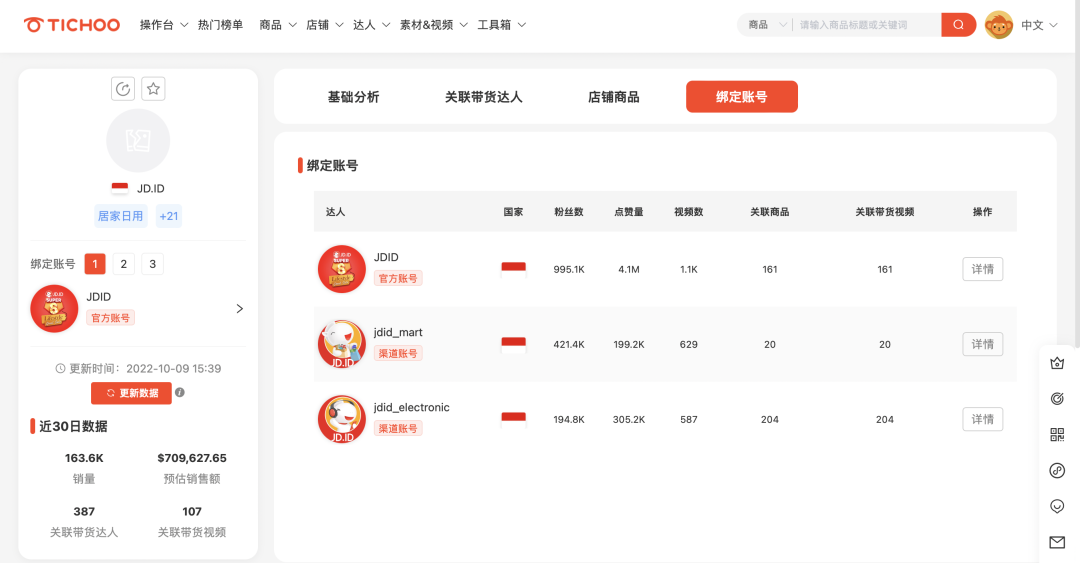The width and height of the screenshot is (1080, 563).
Task: Switch to 基础分析 tab
Action: coord(353,97)
